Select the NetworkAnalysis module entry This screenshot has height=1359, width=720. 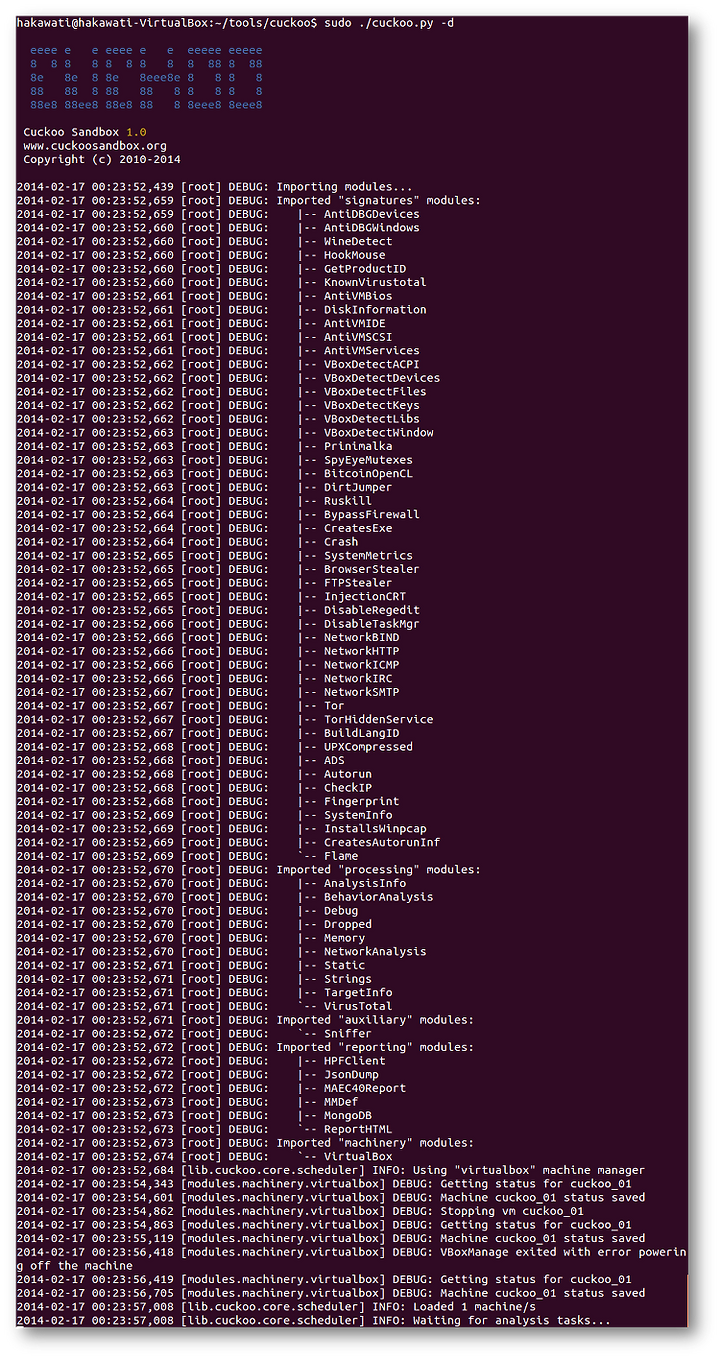375,952
